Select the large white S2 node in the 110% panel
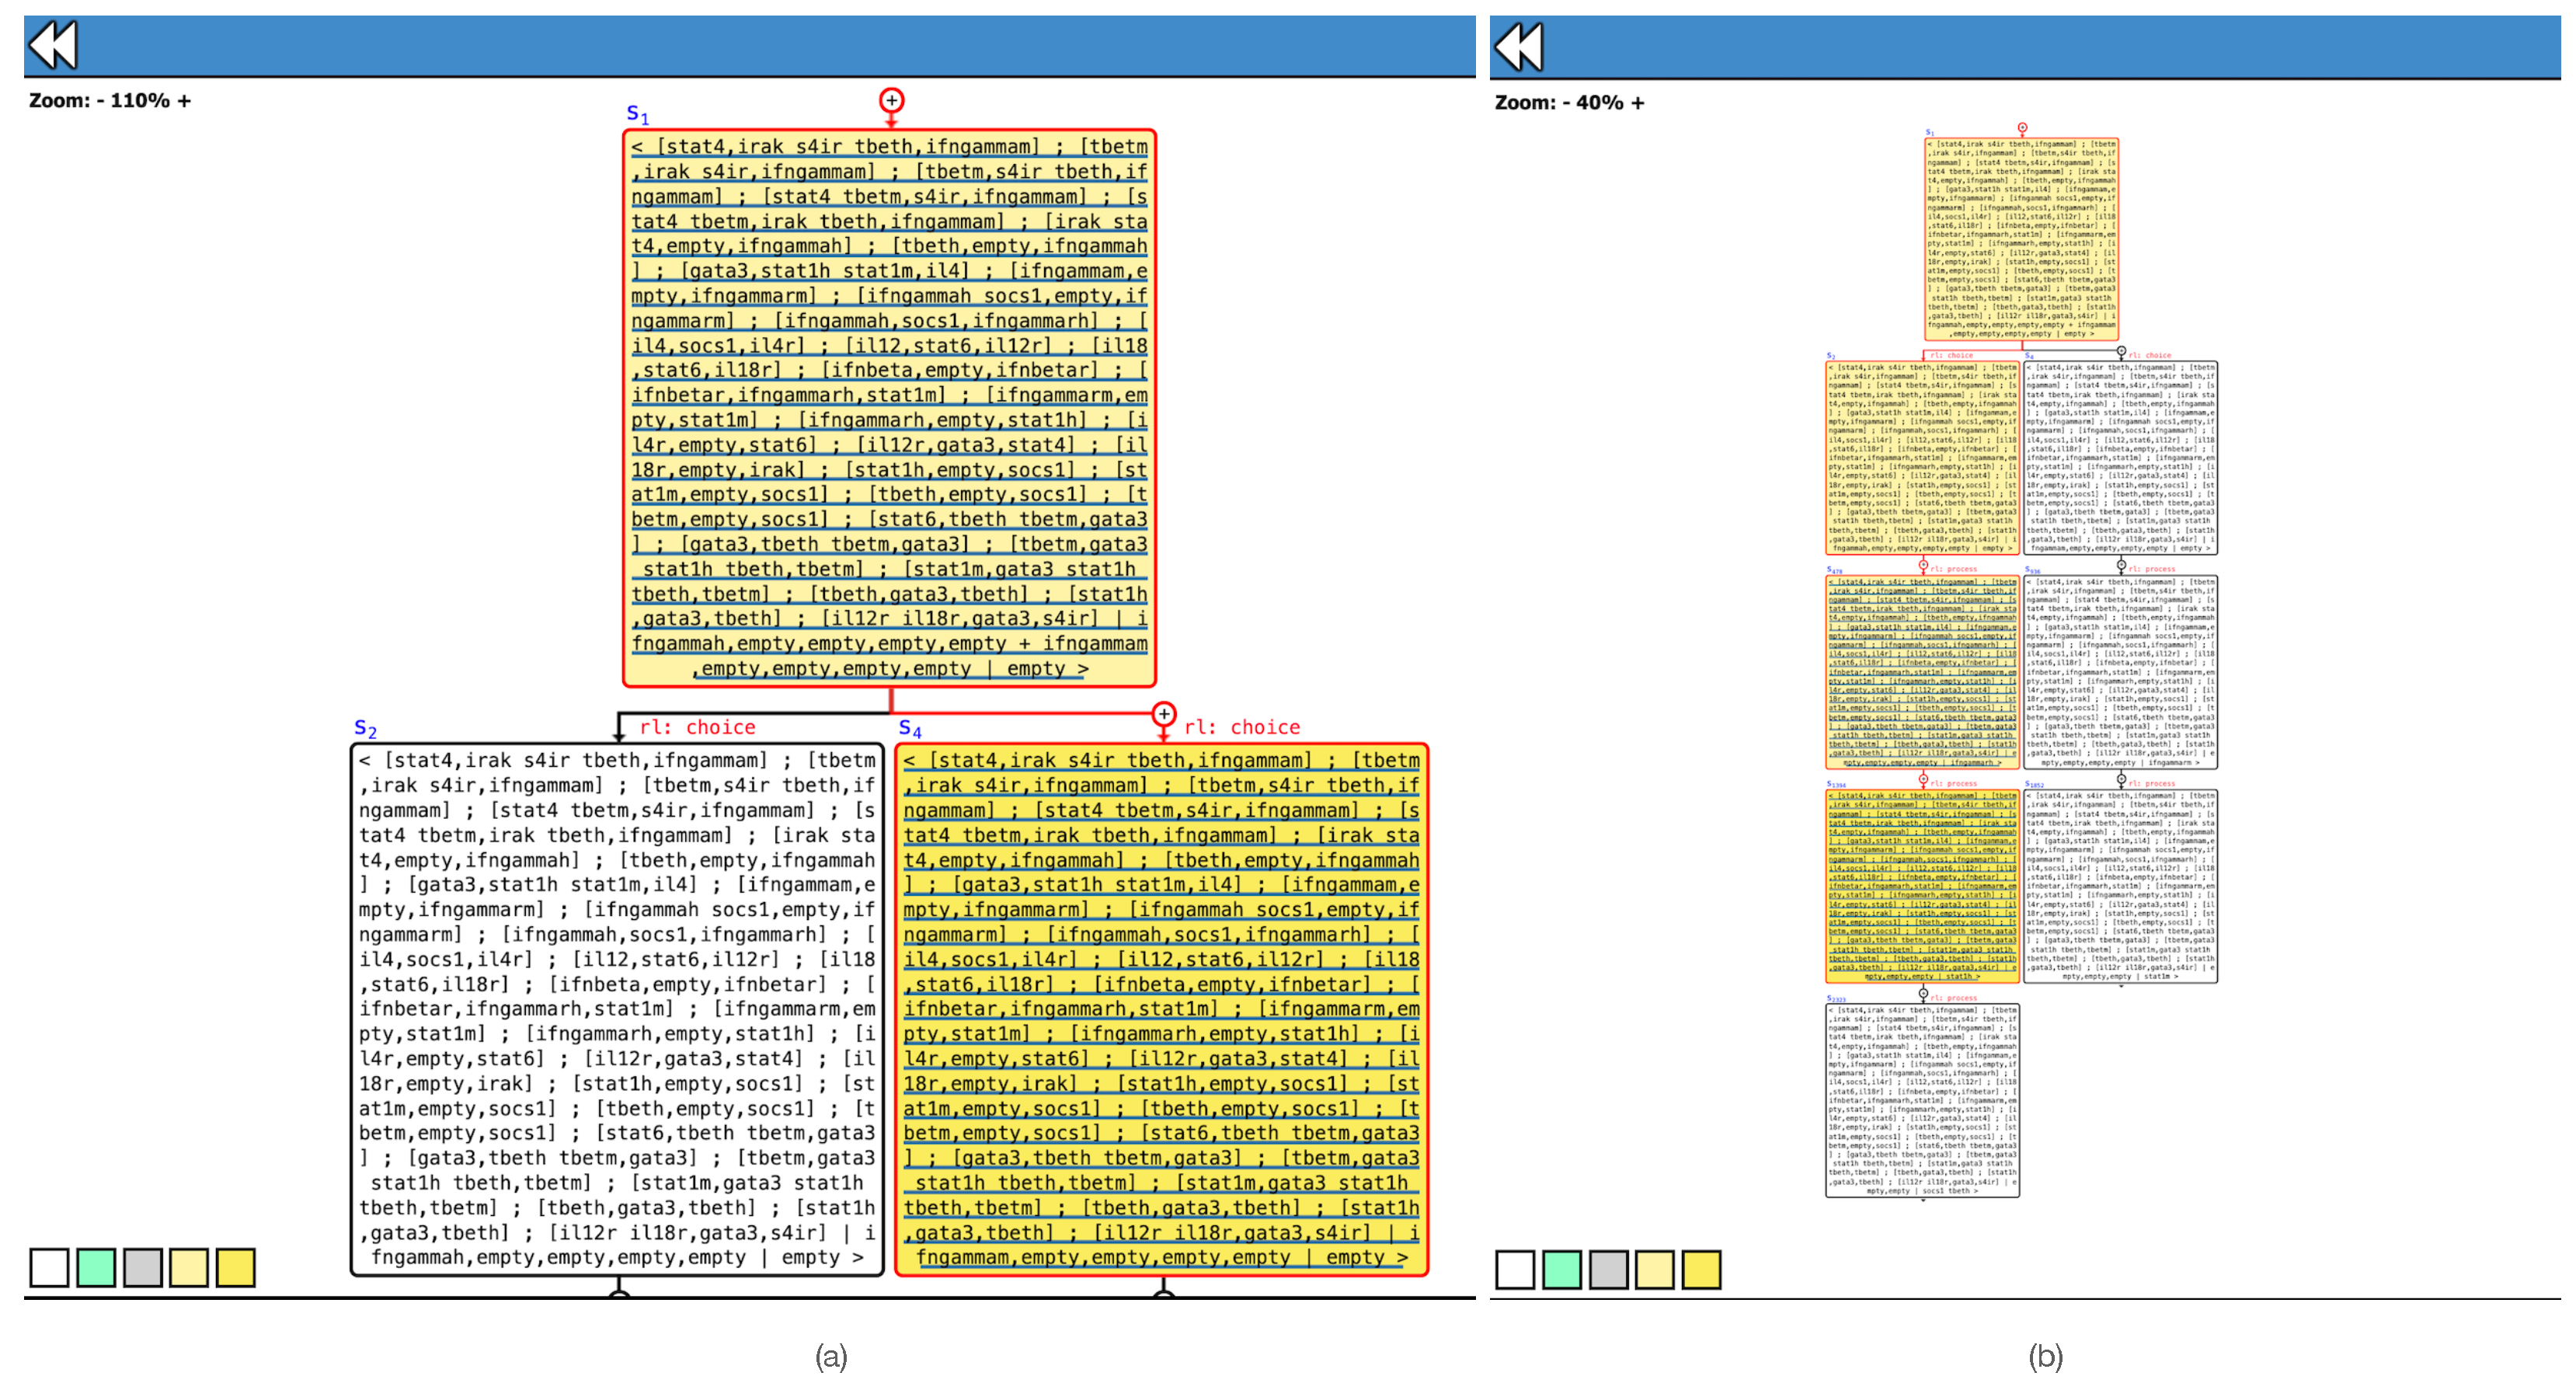Screen dimensions: 2576x1397 (617, 1008)
